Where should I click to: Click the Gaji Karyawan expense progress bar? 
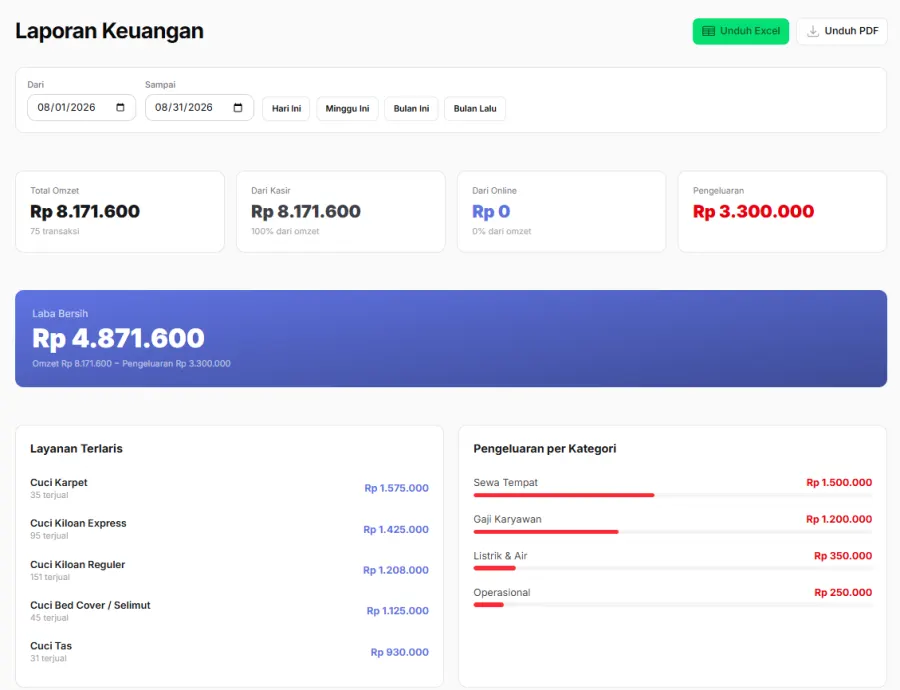673,532
